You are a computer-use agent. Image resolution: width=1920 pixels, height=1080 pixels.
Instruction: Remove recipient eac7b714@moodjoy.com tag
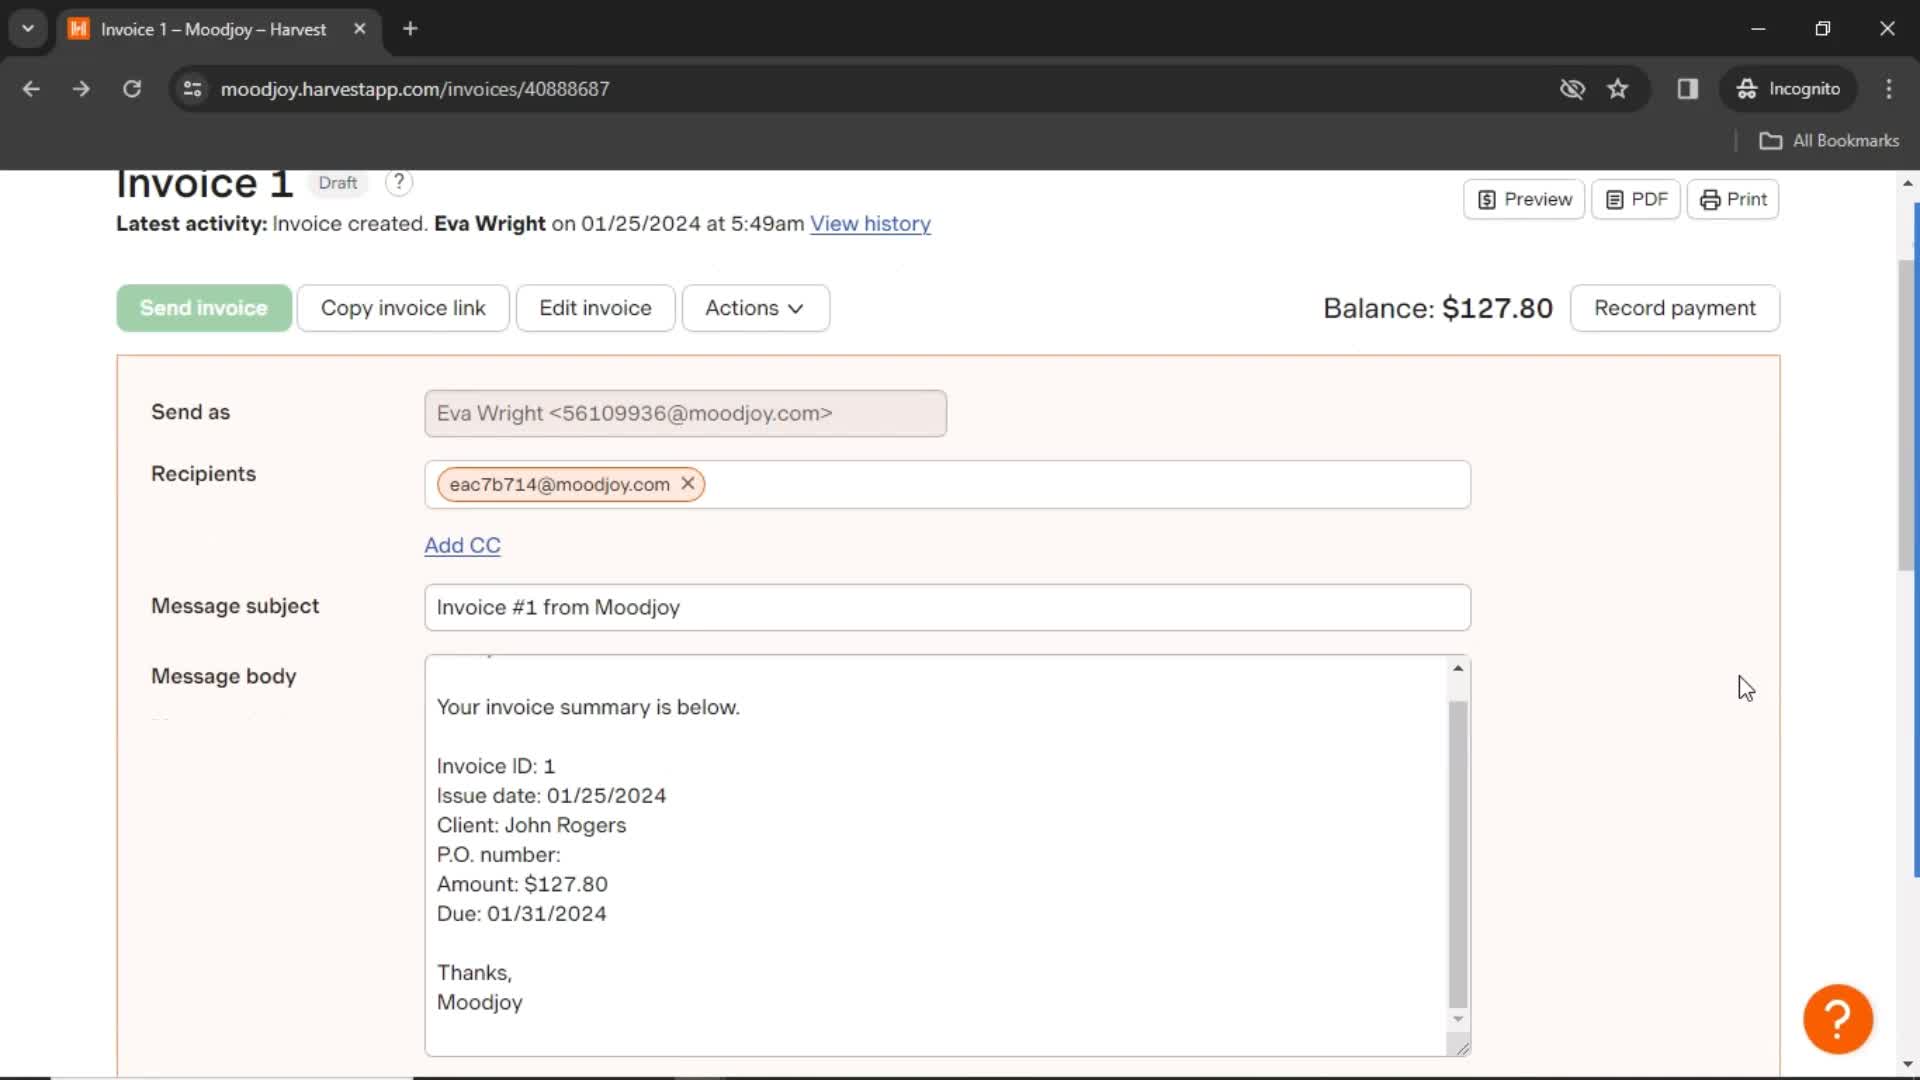[687, 483]
